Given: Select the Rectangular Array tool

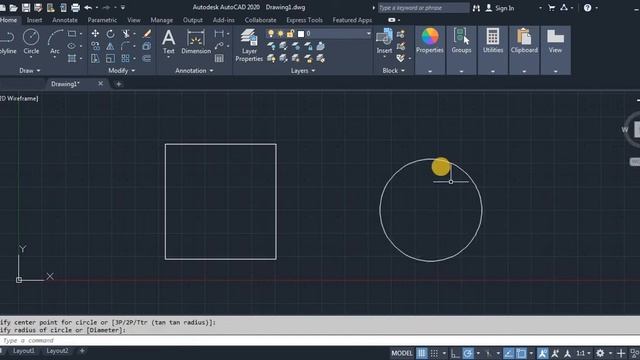Looking at the screenshot, I should pos(126,58).
